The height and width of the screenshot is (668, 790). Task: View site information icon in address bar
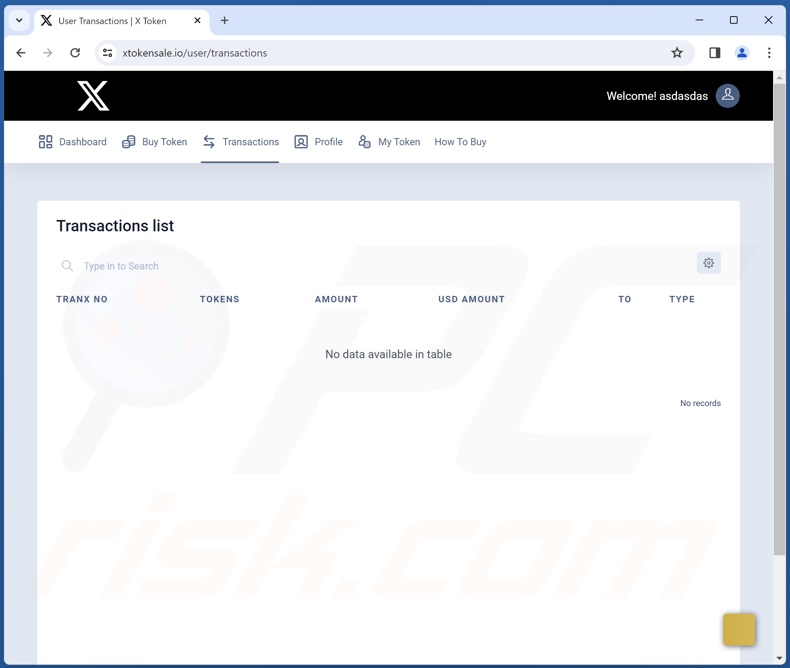pyautogui.click(x=107, y=53)
